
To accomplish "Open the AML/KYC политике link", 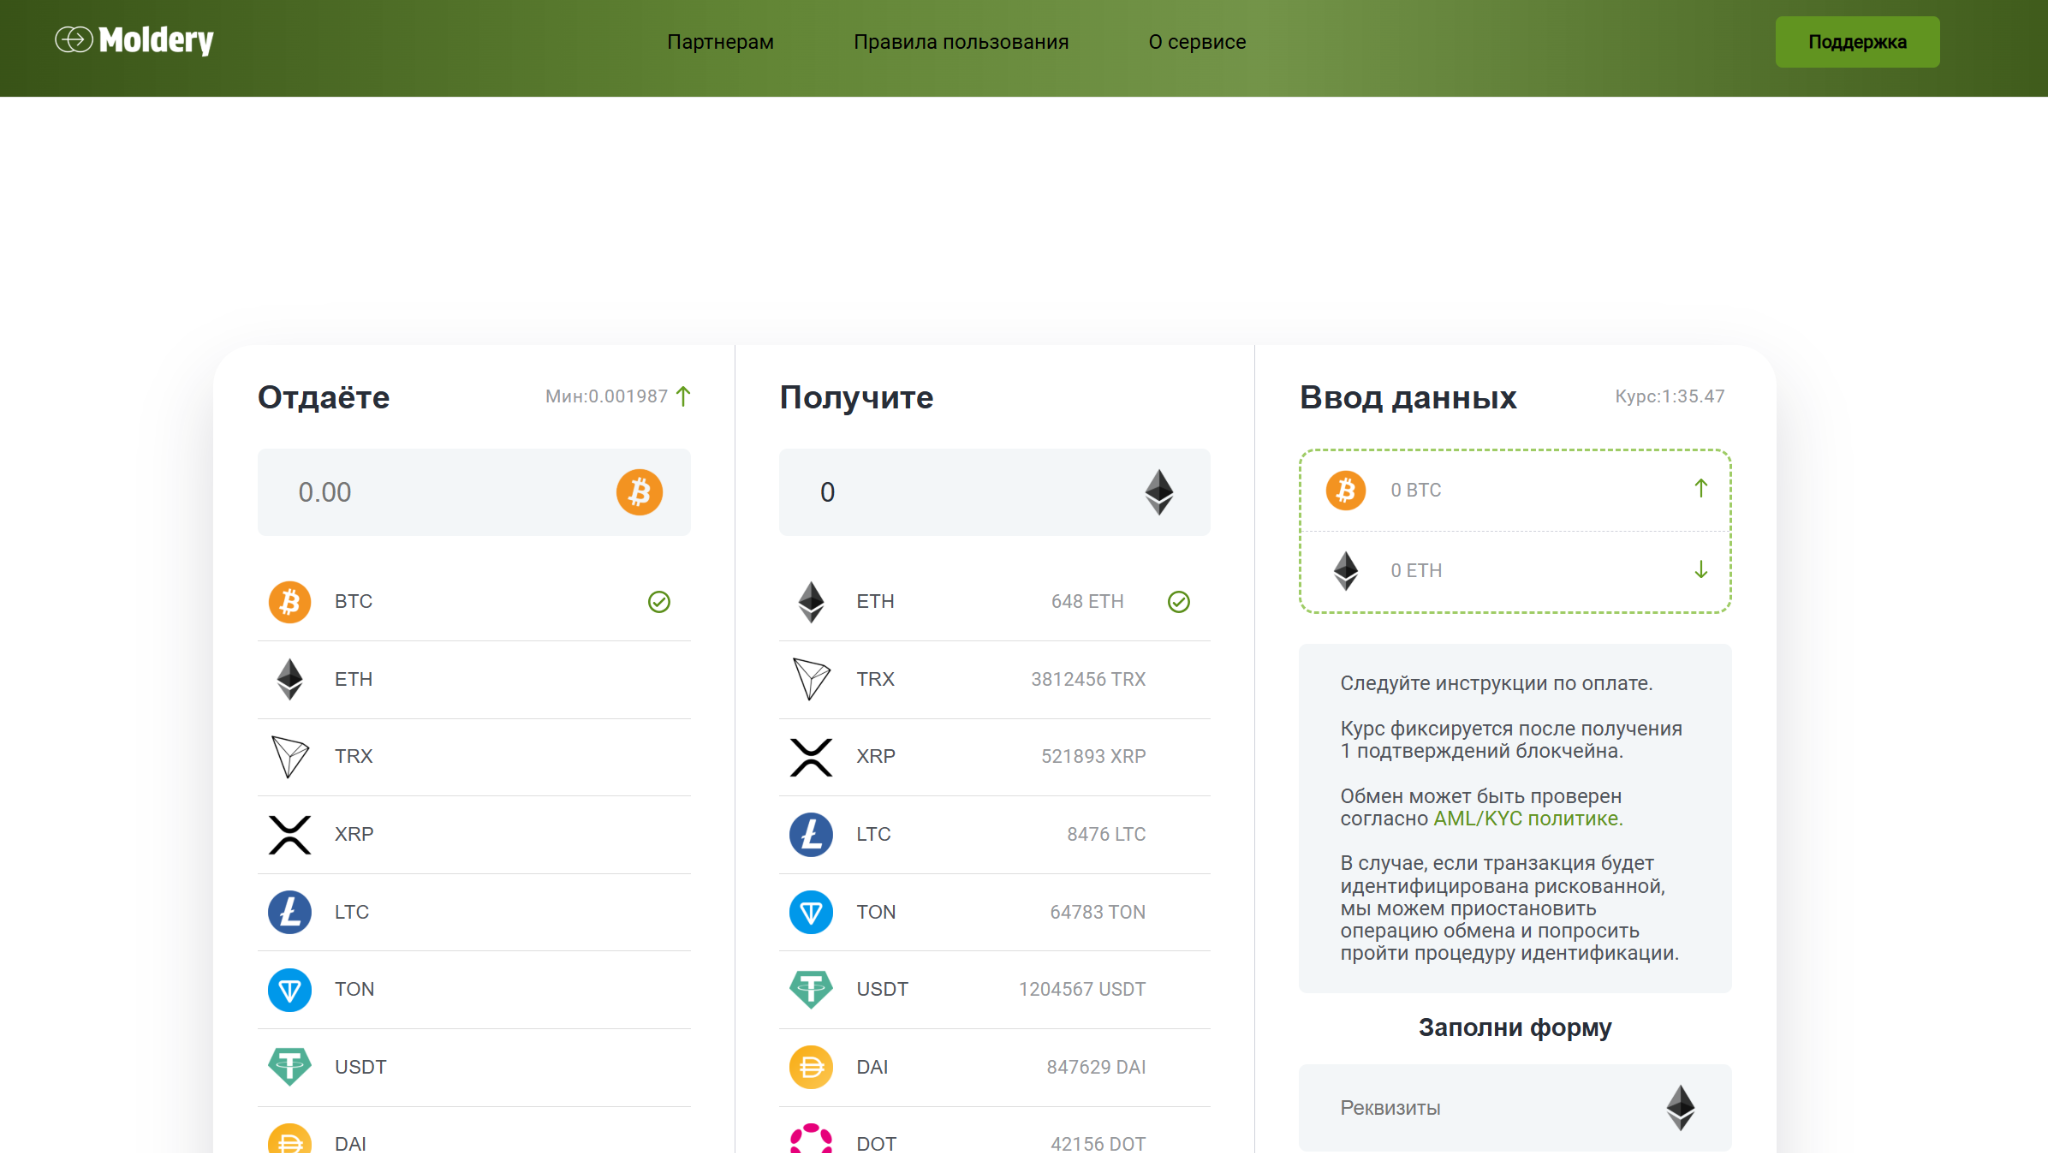I will tap(1528, 819).
